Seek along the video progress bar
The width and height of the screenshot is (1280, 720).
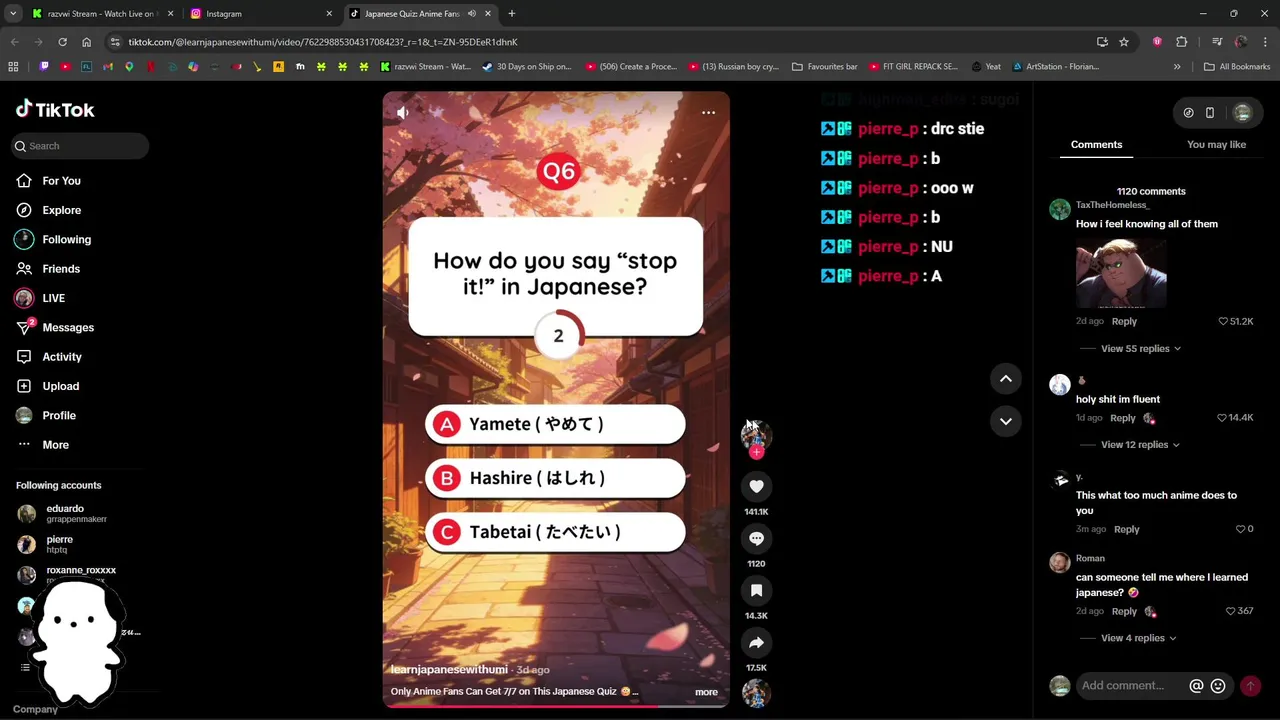(x=556, y=706)
